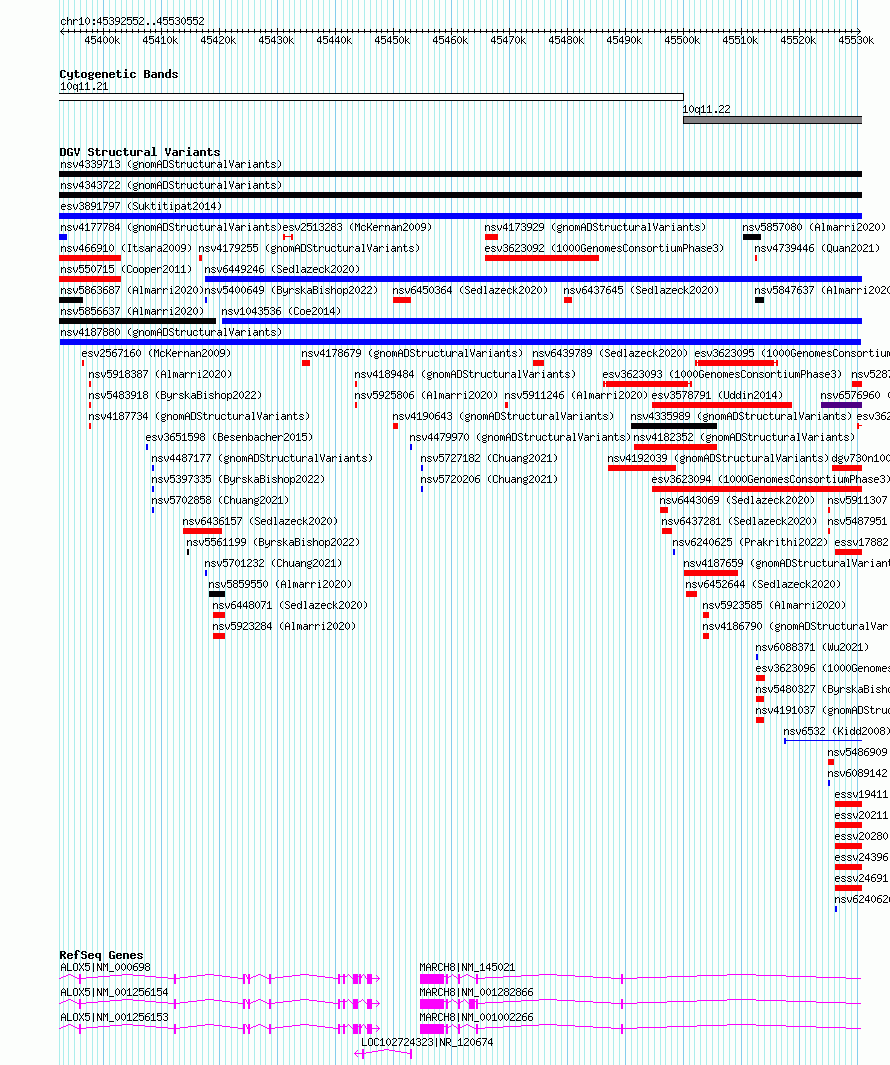Click the 45450k ruler tick label

pyautogui.click(x=392, y=40)
